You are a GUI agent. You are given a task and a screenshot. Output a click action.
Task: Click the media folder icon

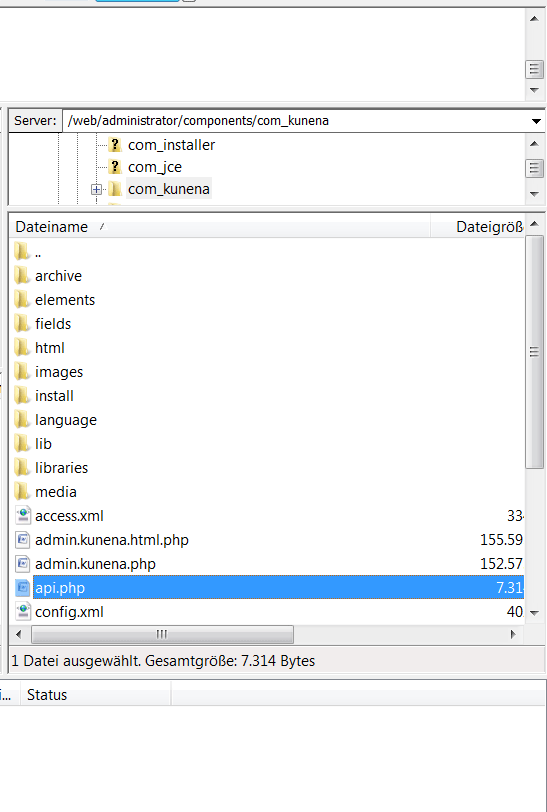click(22, 491)
